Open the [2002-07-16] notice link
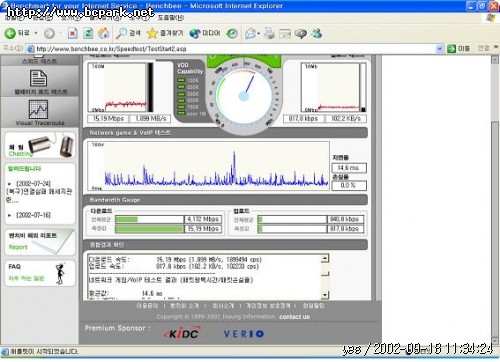 click(x=33, y=215)
